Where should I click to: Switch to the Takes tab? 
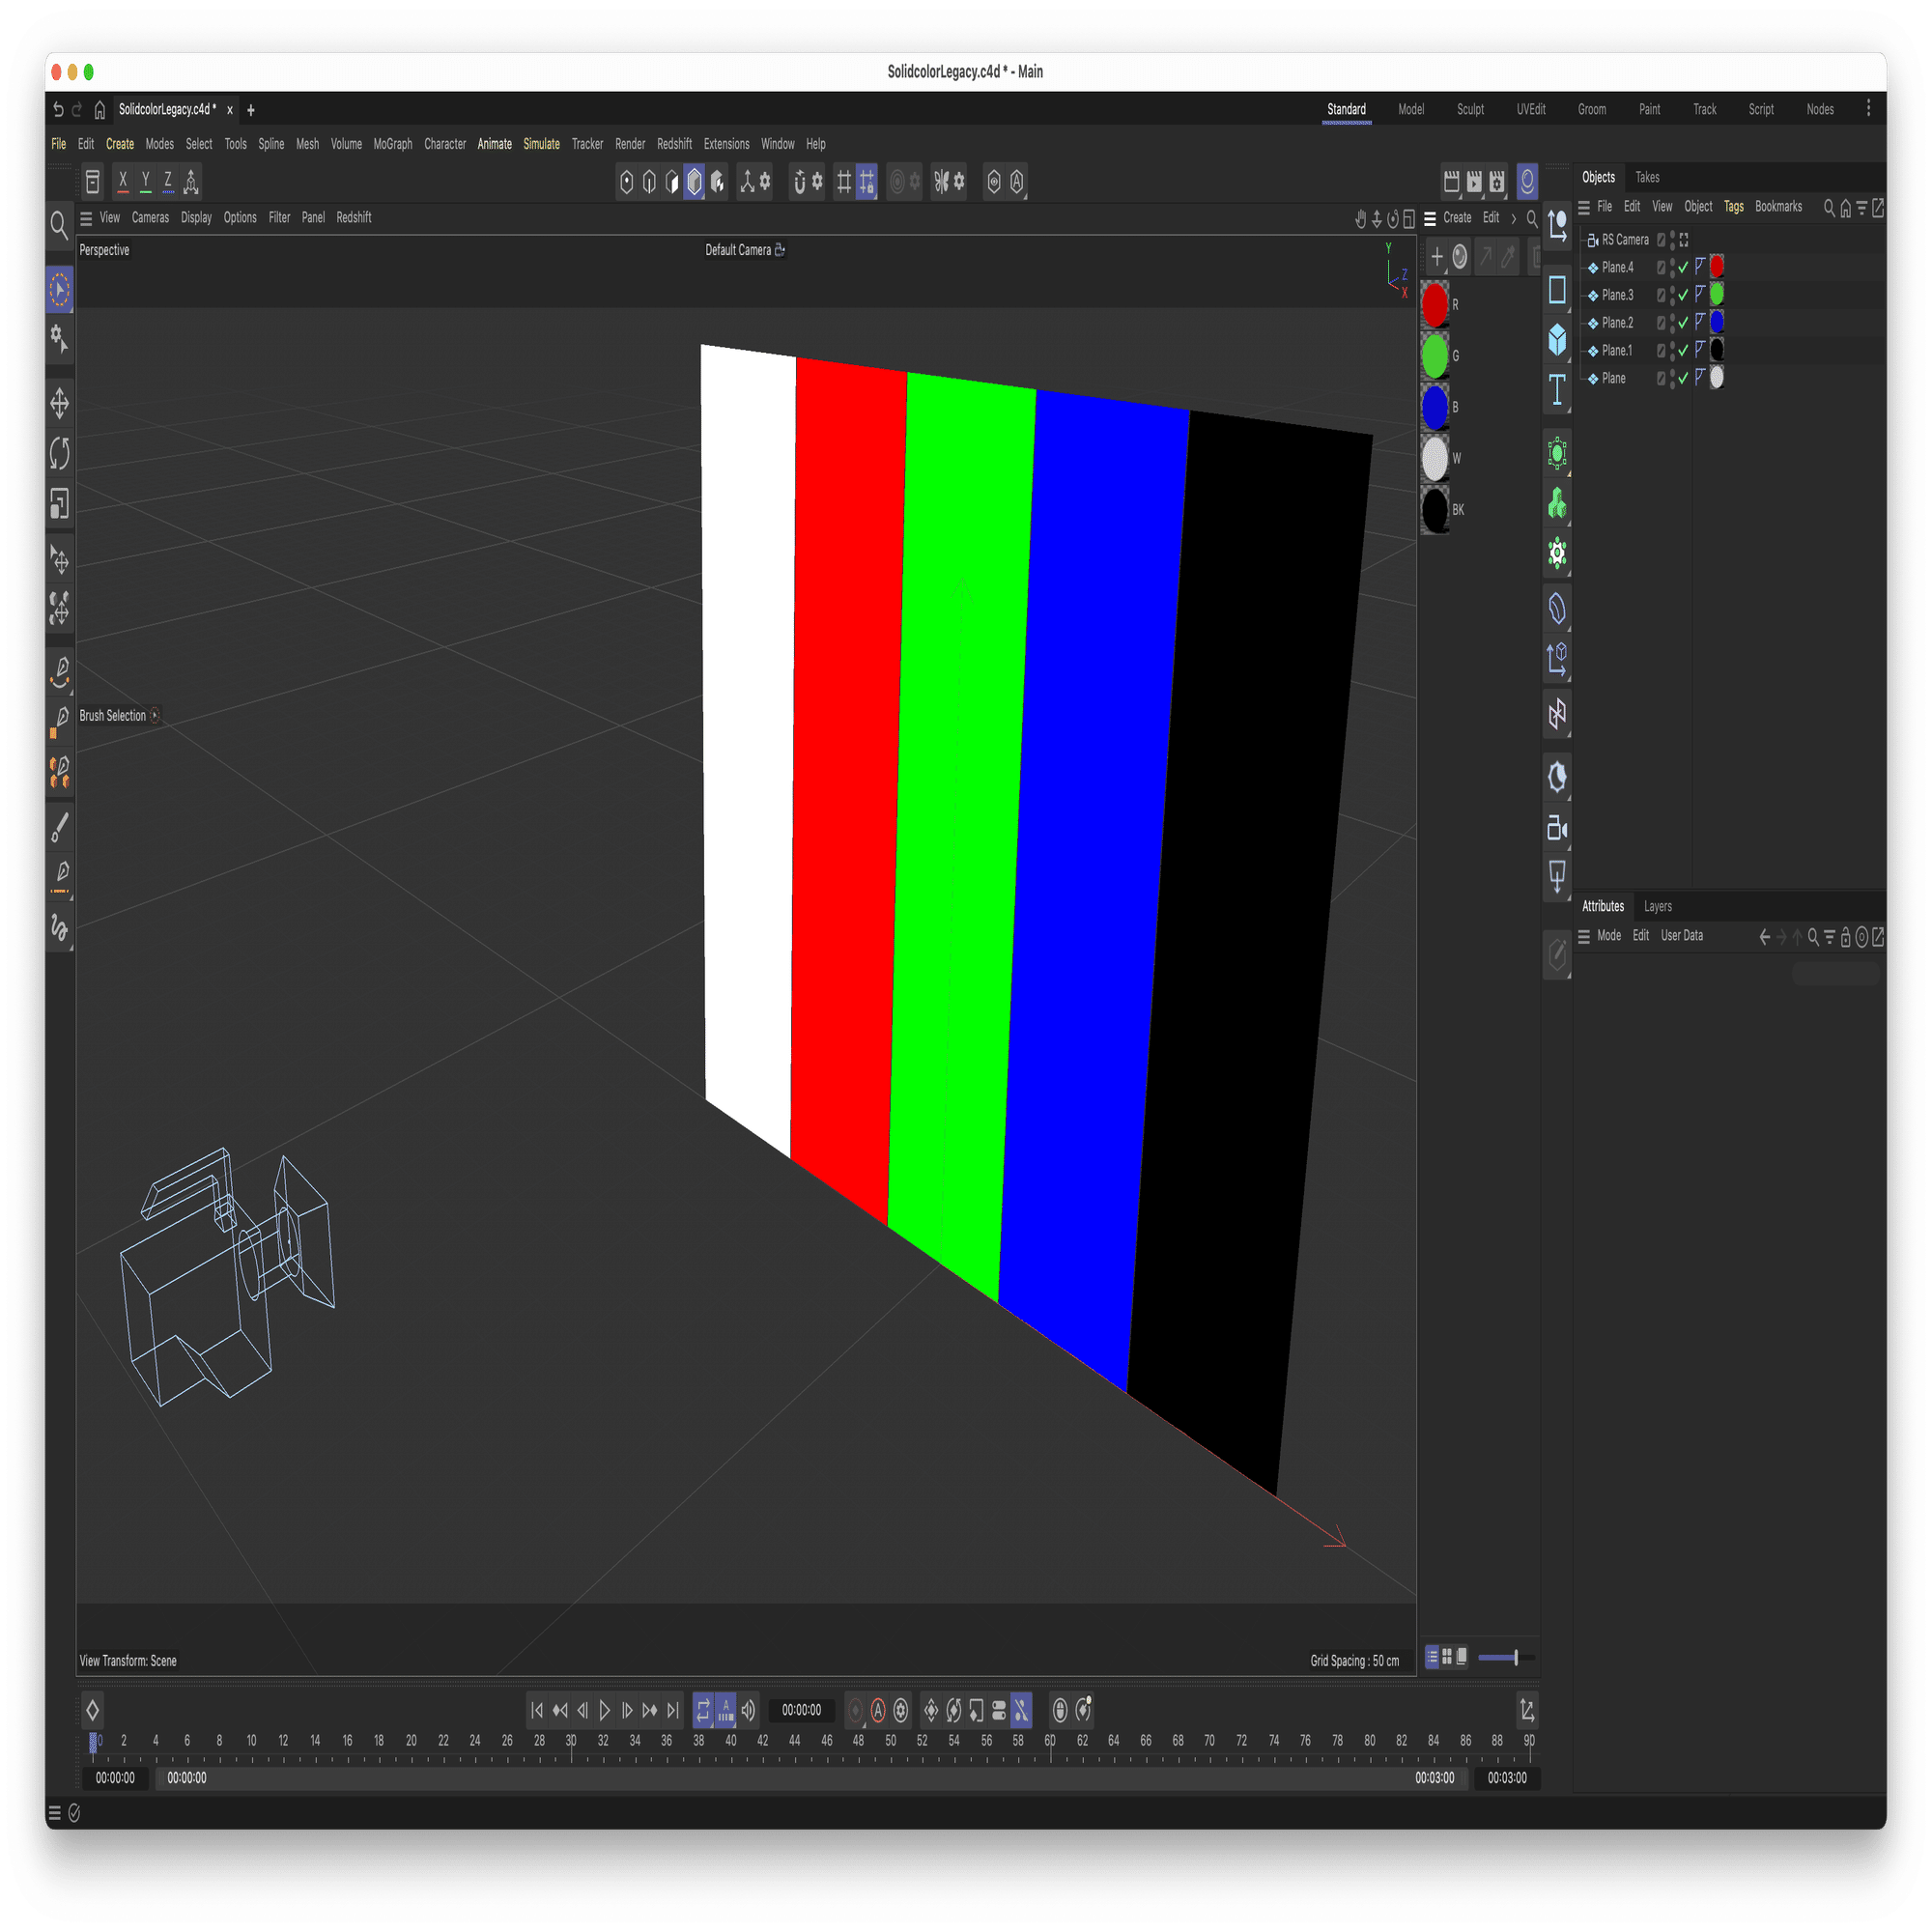[1647, 177]
